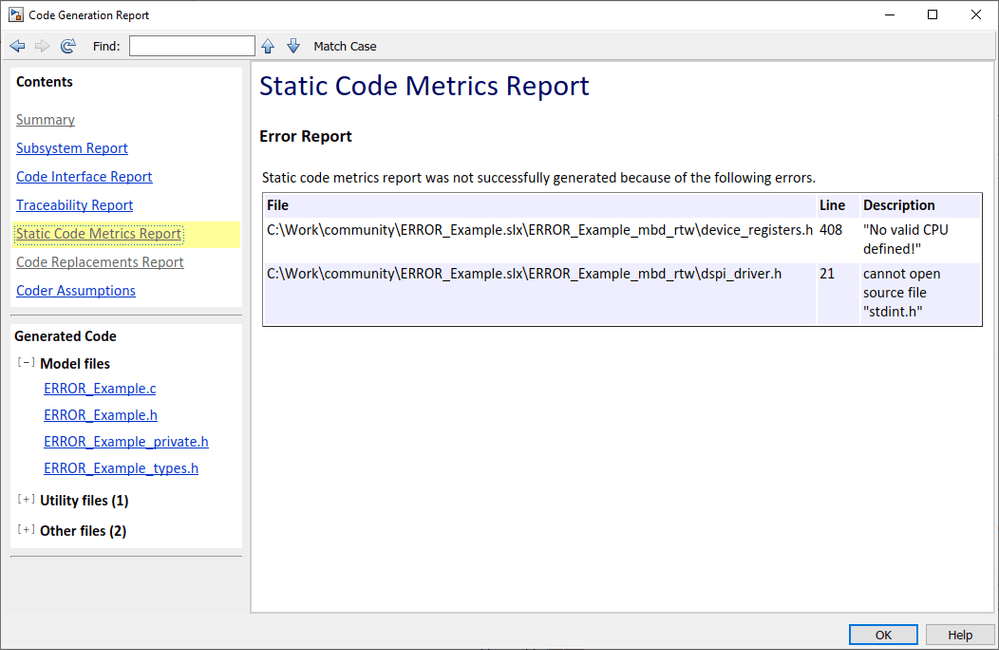Screen dimensions: 999x650
Task: Click the find previous up arrow
Action: 267,45
